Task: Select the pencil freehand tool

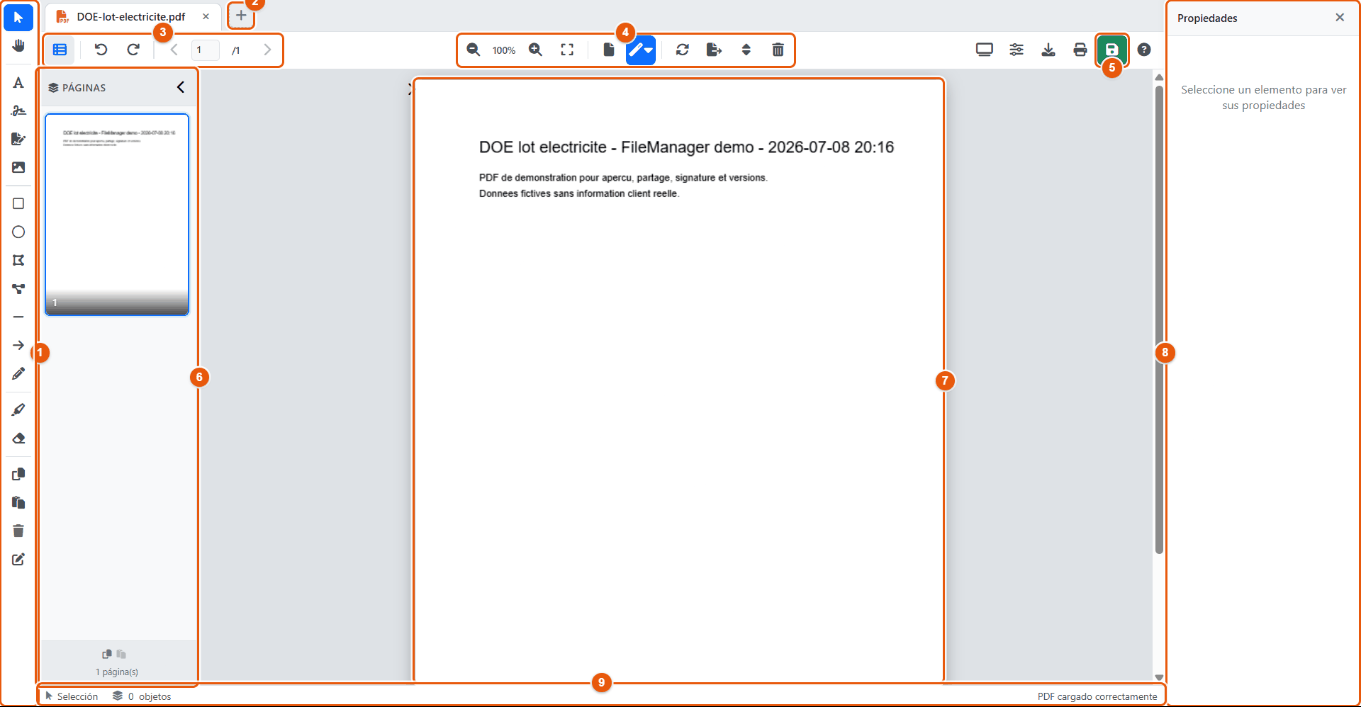Action: 18,374
